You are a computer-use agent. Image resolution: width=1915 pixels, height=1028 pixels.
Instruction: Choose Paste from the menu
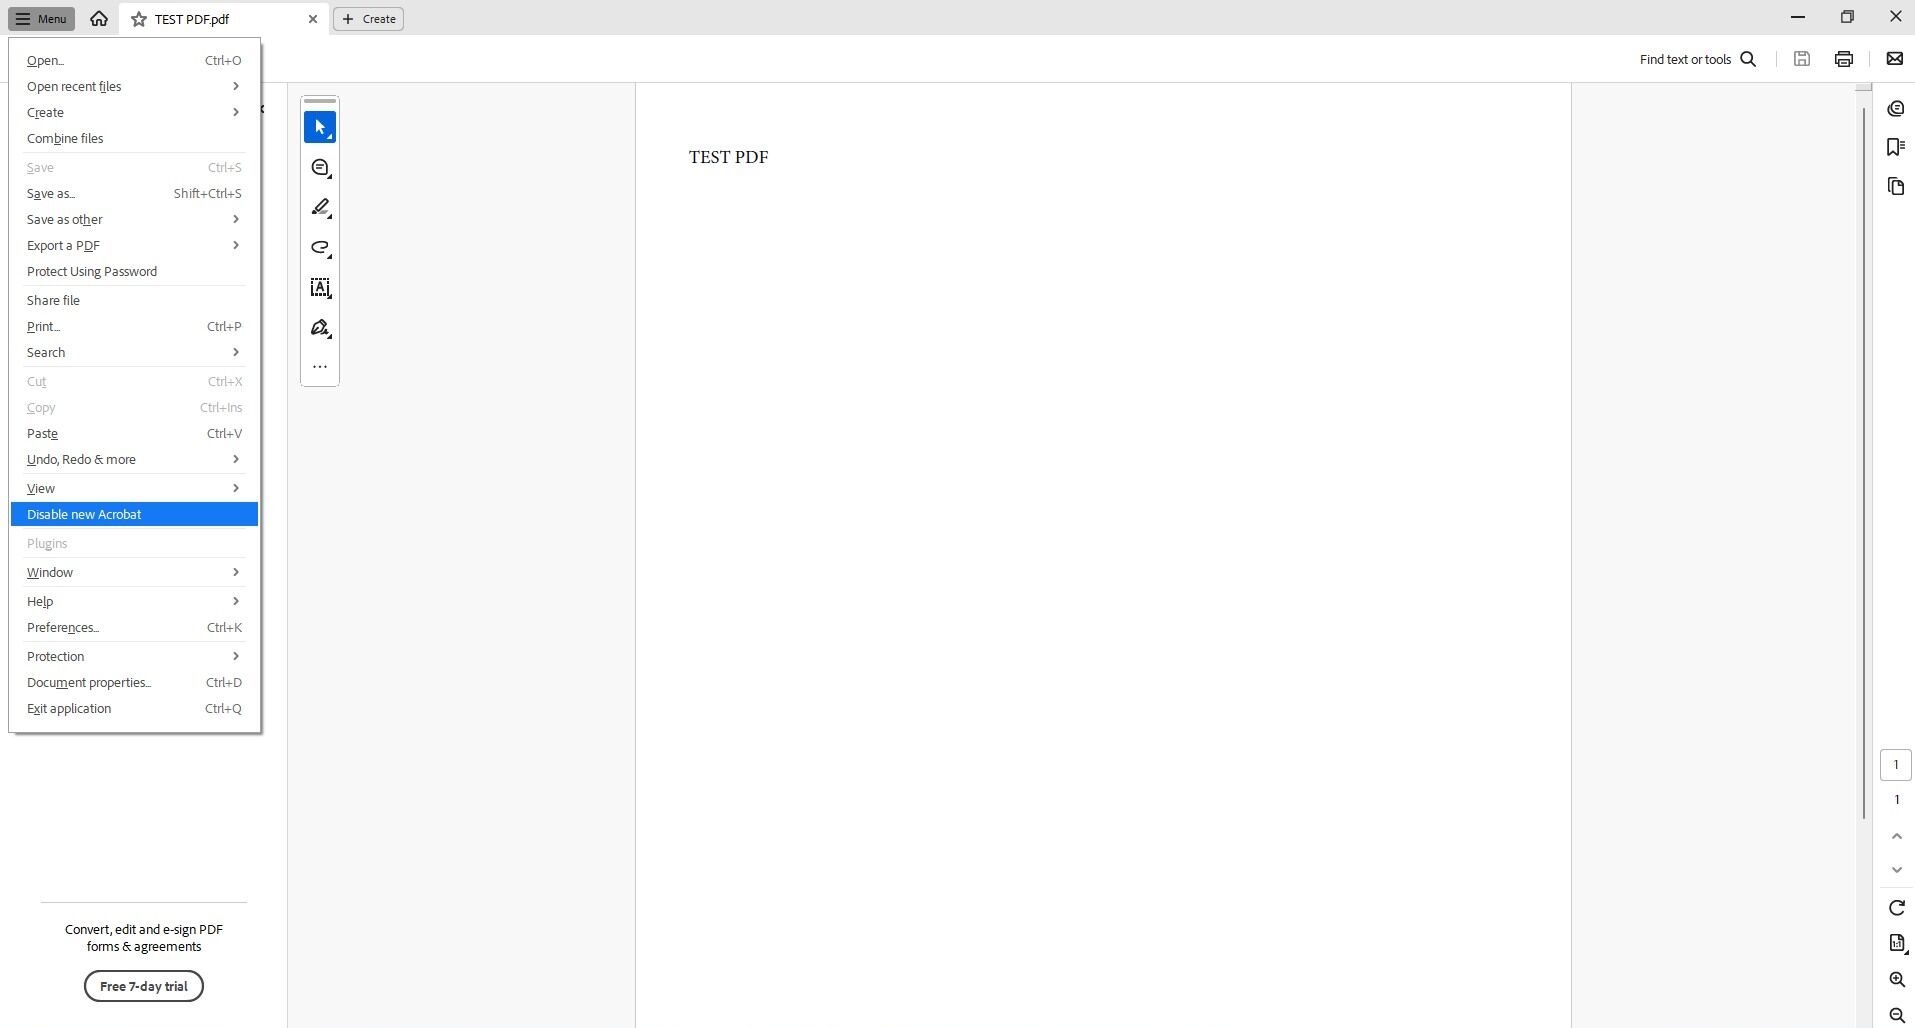(x=134, y=433)
